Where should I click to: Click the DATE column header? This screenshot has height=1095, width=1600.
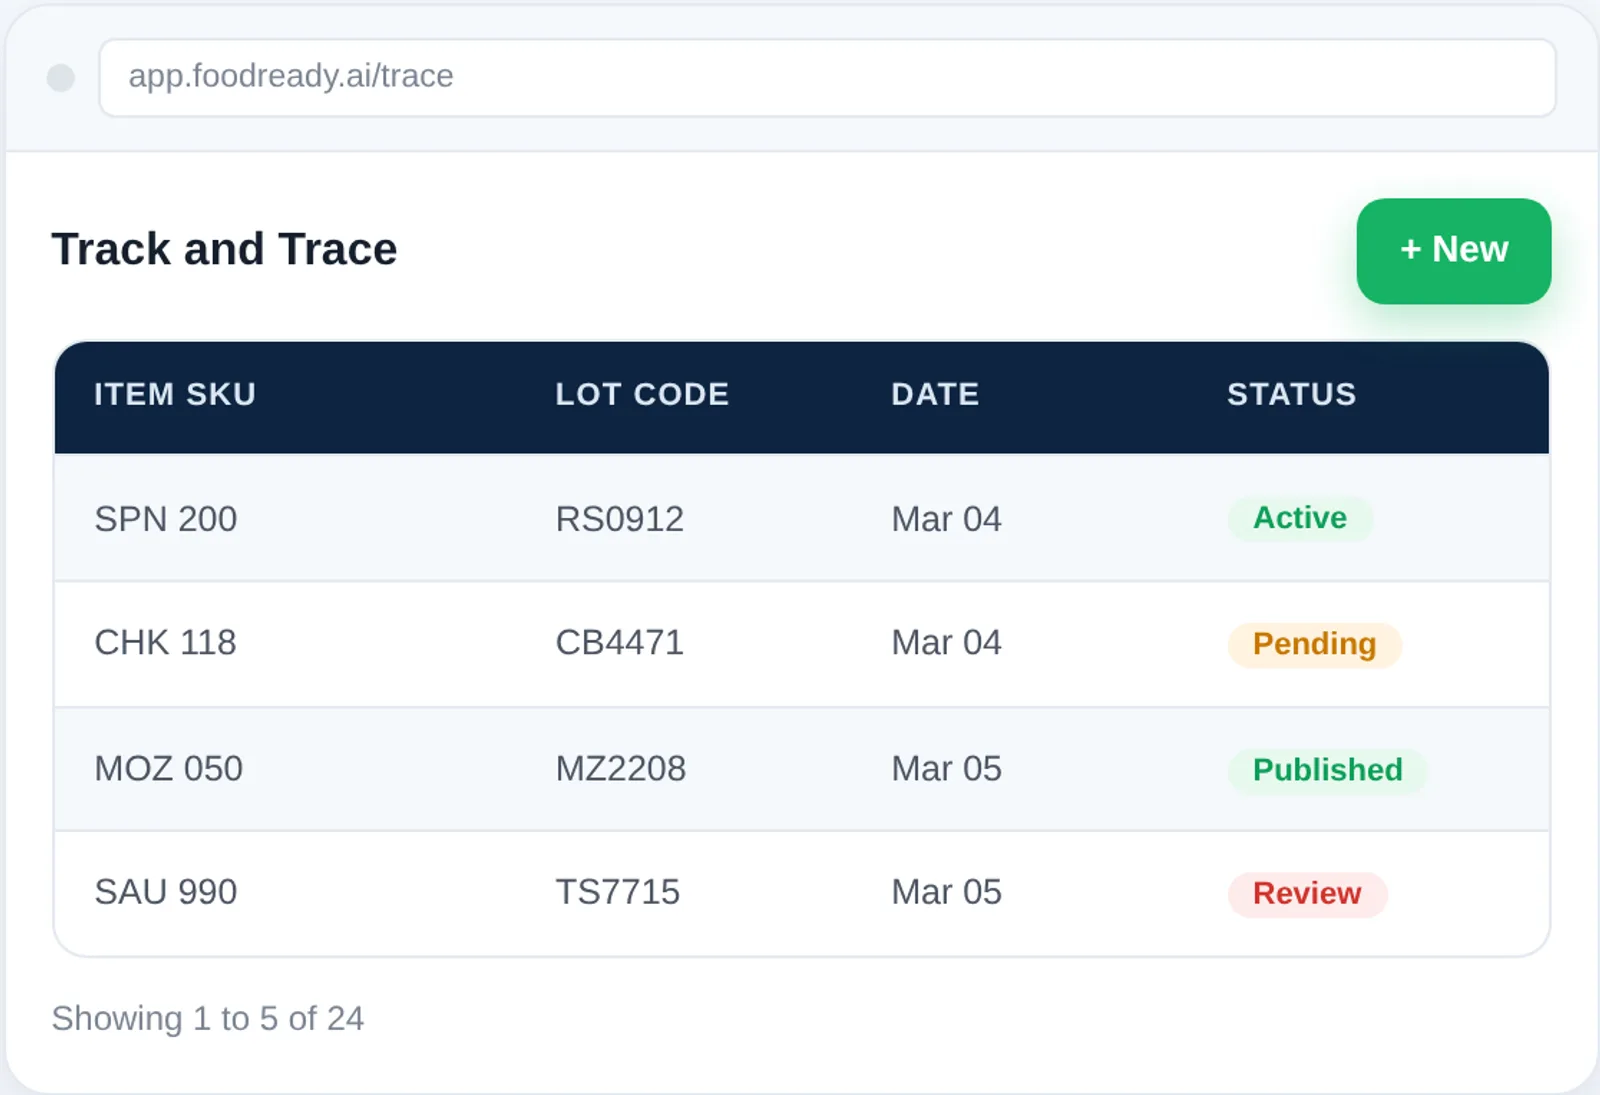click(935, 394)
